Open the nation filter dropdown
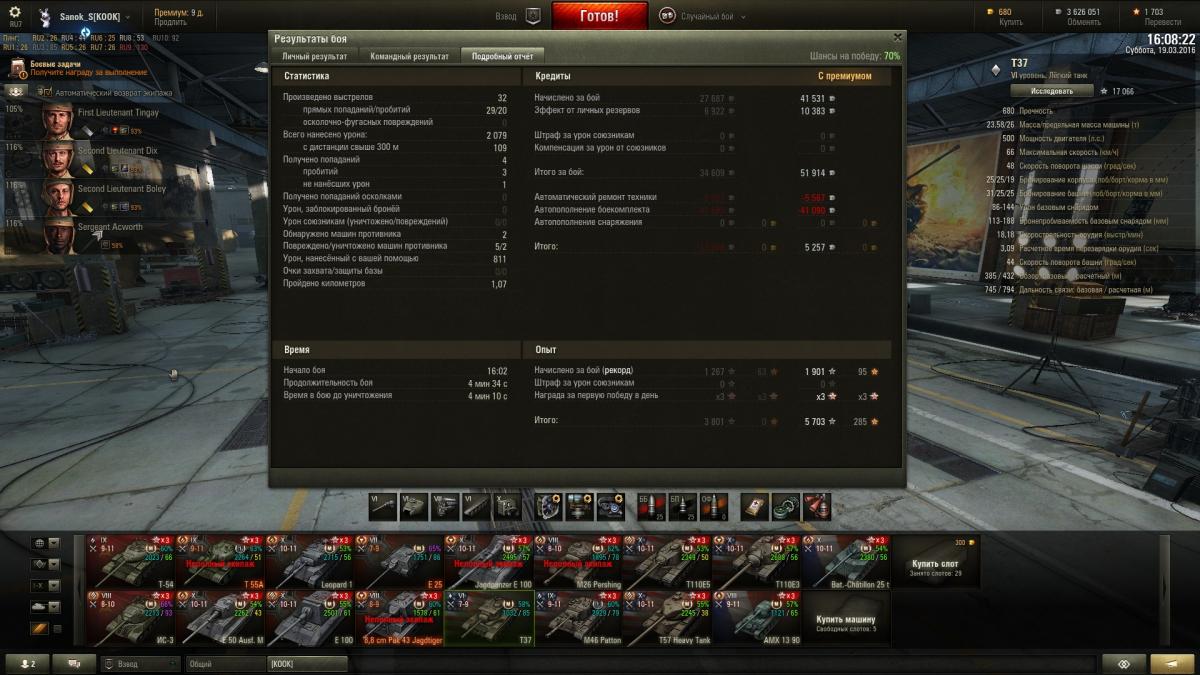Viewport: 1200px width, 675px height. click(x=46, y=543)
